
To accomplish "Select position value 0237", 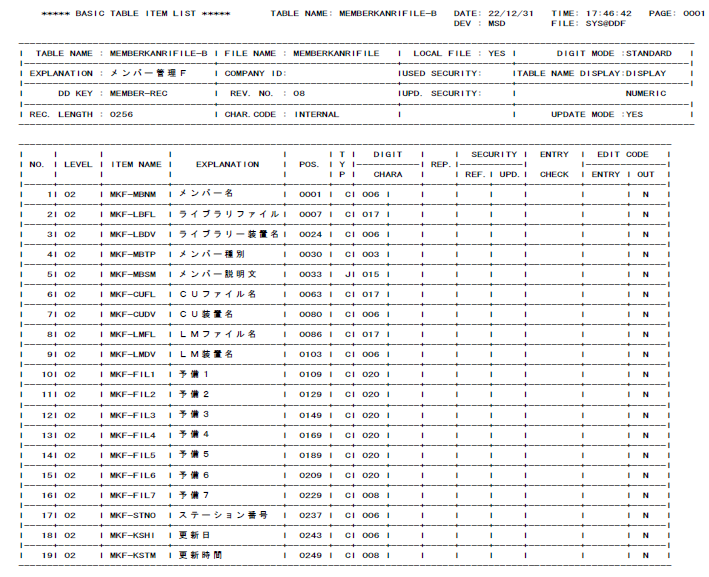I will pos(311,515).
